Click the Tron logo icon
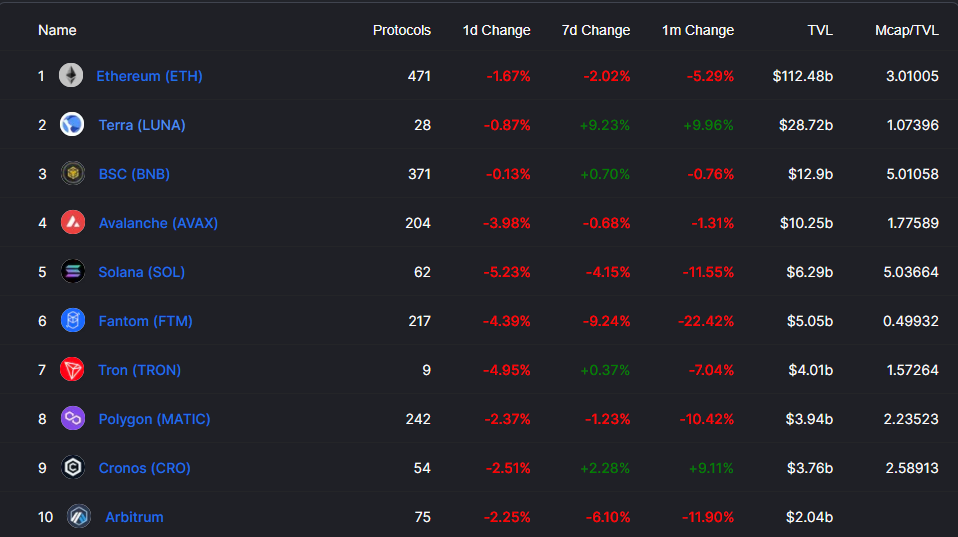Screen dimensions: 958x537 click(72, 370)
